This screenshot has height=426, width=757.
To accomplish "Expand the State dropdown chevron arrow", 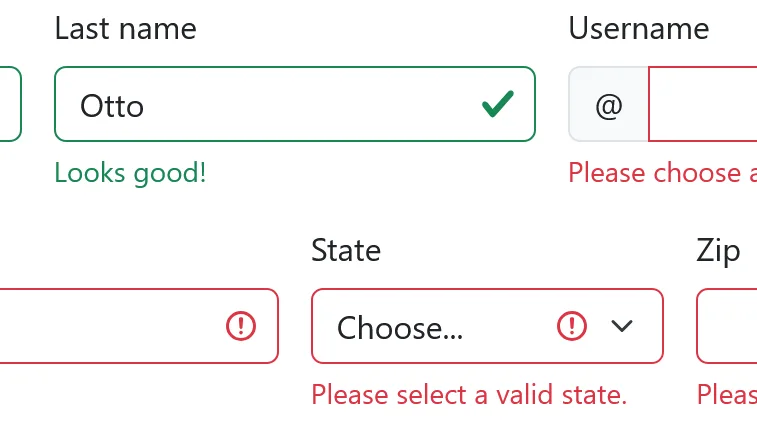I will [622, 326].
